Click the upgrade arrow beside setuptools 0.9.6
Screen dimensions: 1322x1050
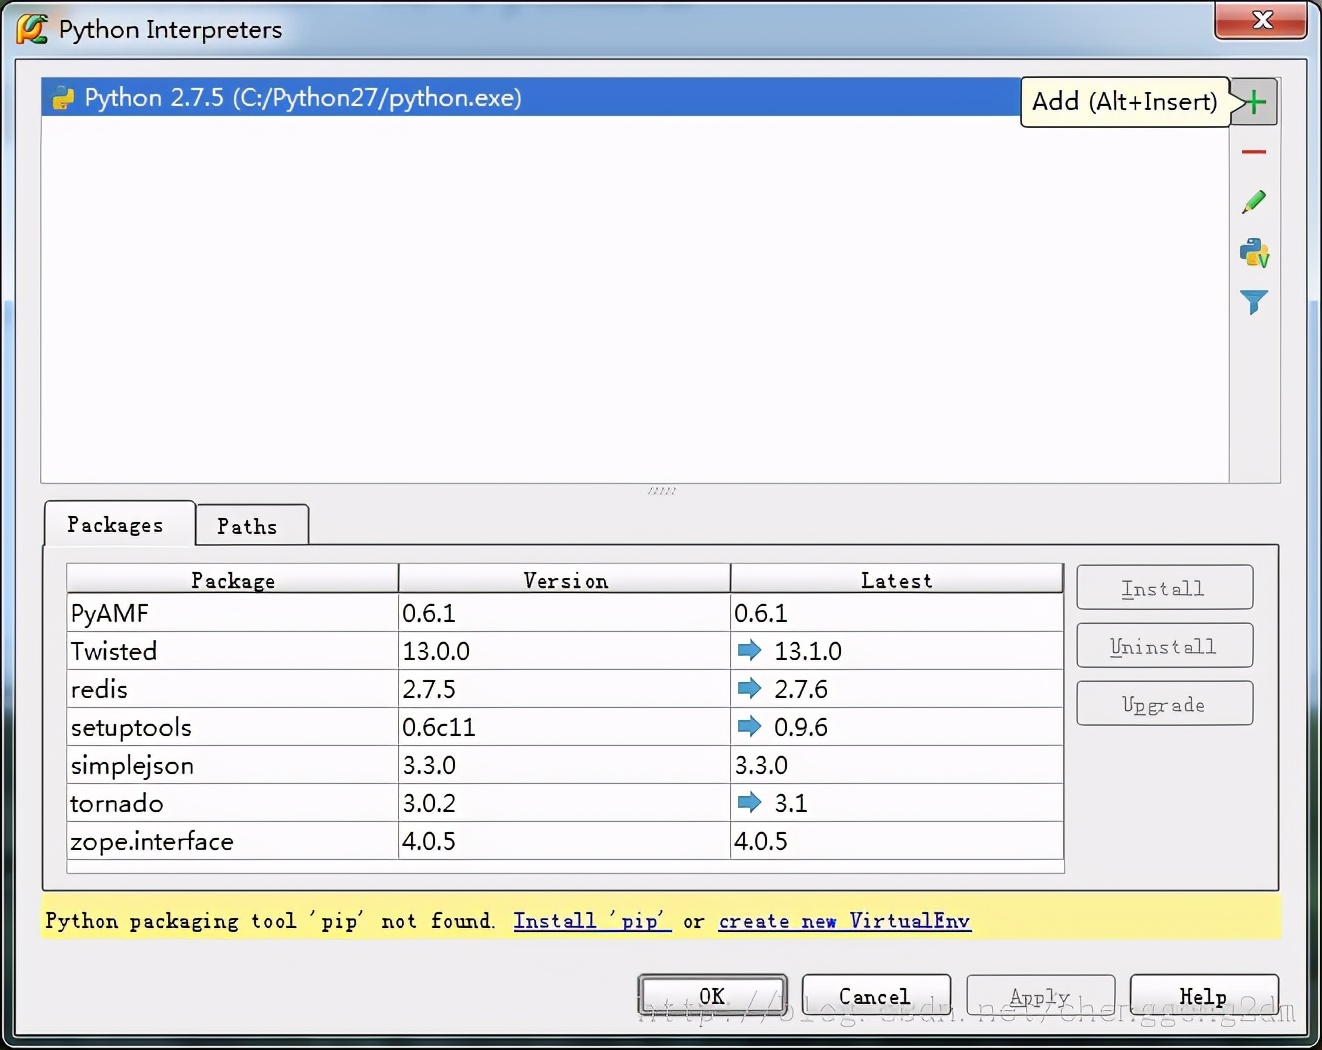(749, 727)
